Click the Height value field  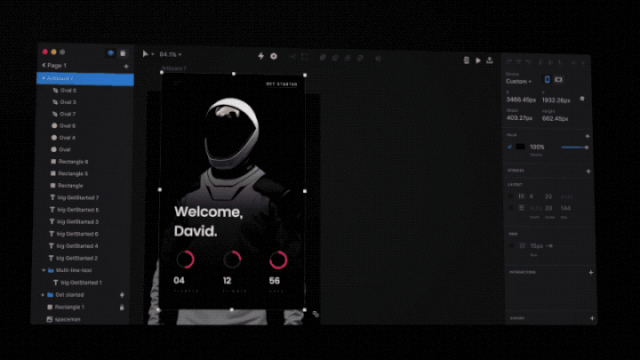coord(555,118)
